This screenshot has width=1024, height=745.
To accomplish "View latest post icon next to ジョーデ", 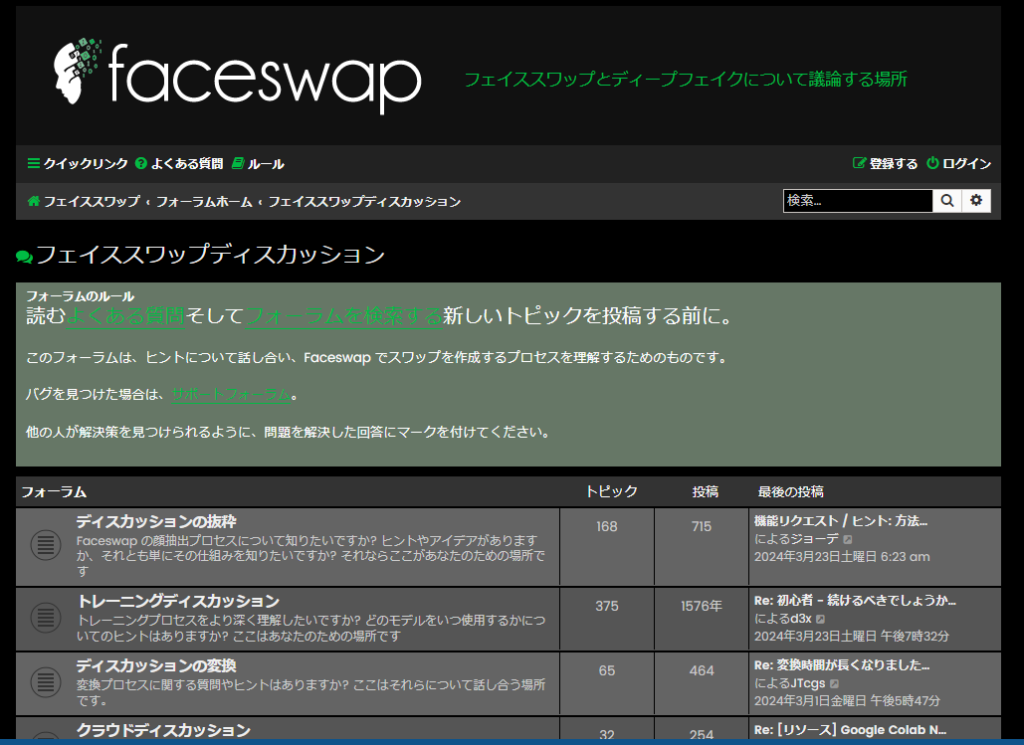I will (849, 539).
